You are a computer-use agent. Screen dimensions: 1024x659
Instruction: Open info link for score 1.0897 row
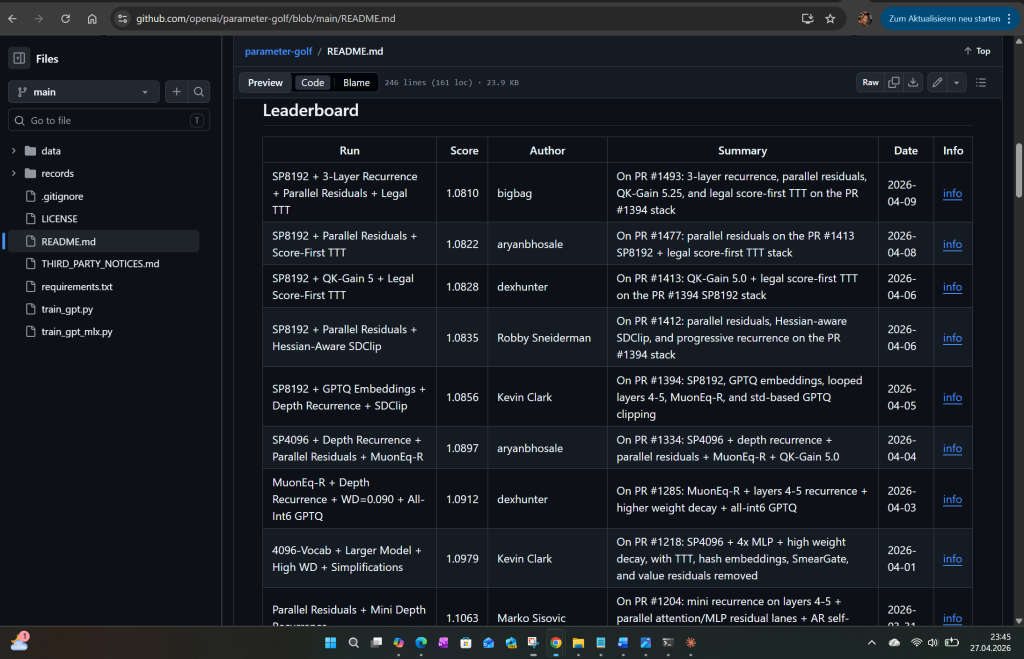tap(952, 448)
